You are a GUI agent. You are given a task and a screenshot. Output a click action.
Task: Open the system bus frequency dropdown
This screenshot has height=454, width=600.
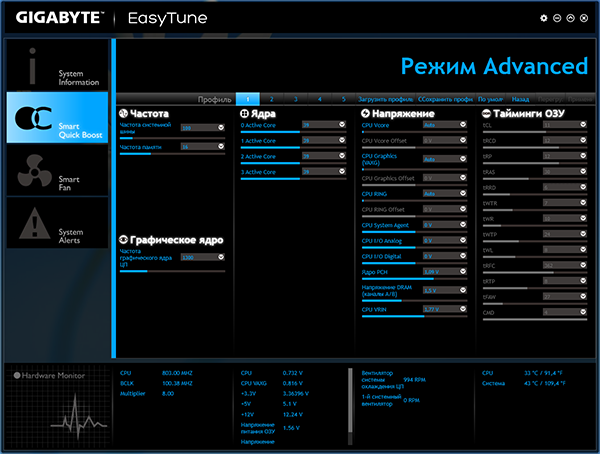point(221,127)
